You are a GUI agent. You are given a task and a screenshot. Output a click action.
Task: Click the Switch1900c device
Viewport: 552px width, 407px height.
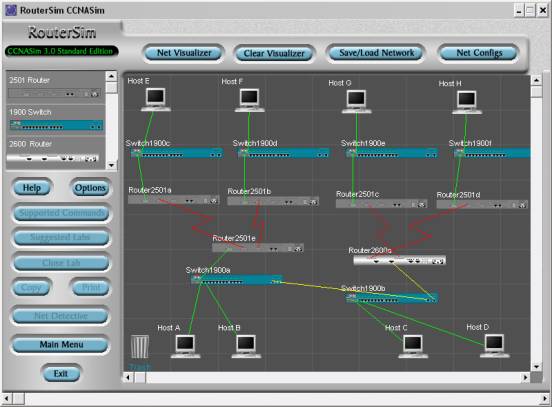[177, 153]
